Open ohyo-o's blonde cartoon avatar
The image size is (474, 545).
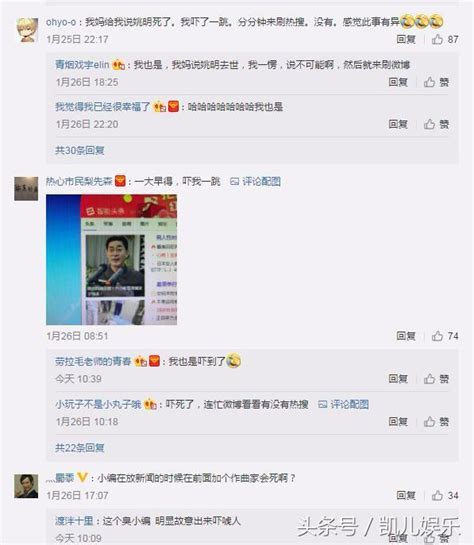point(26,30)
